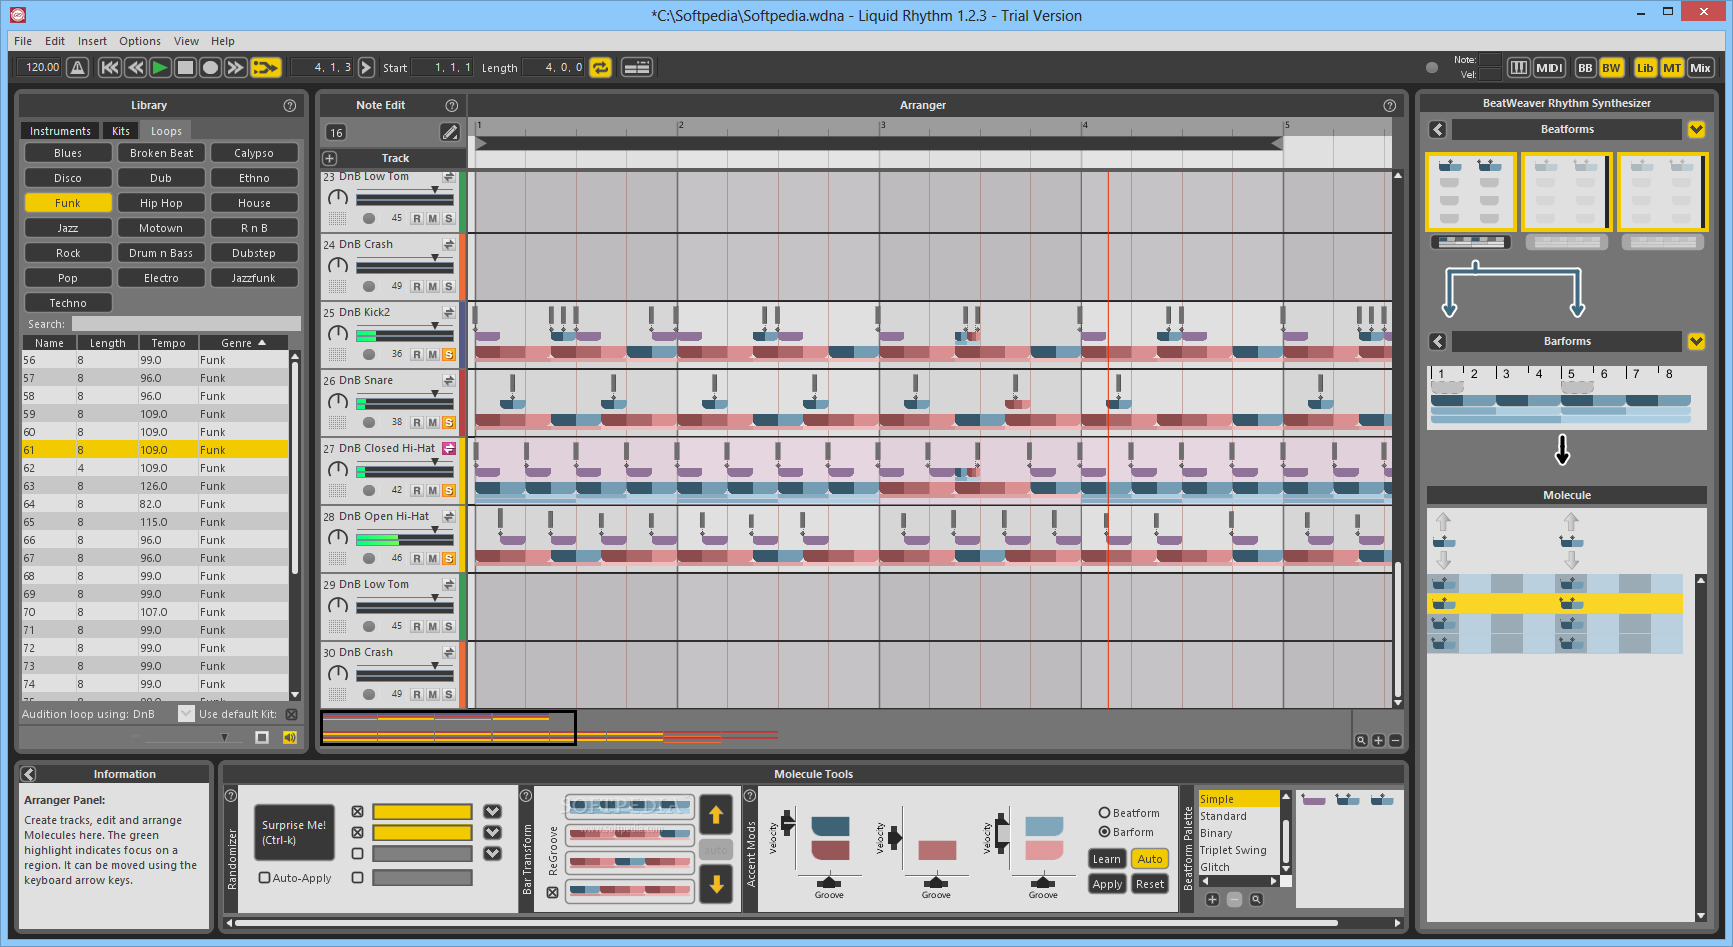Solo the 25 DnB Kick2 track
1733x947 pixels.
[448, 354]
